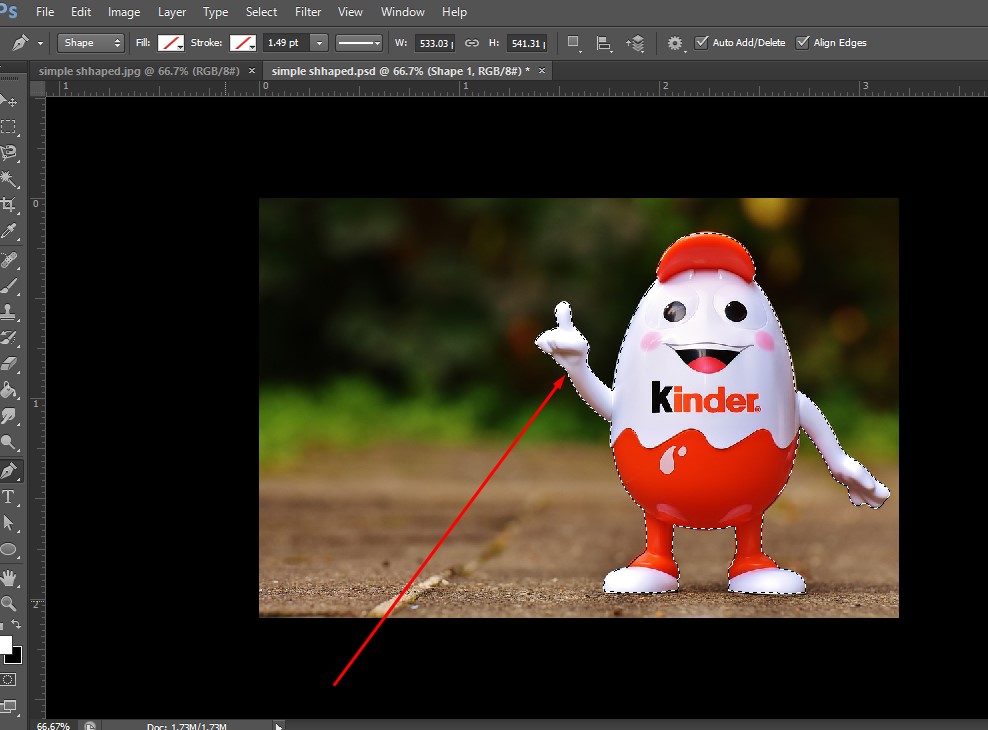This screenshot has height=730, width=988.
Task: Click the Doc size status text
Action: pos(187,726)
